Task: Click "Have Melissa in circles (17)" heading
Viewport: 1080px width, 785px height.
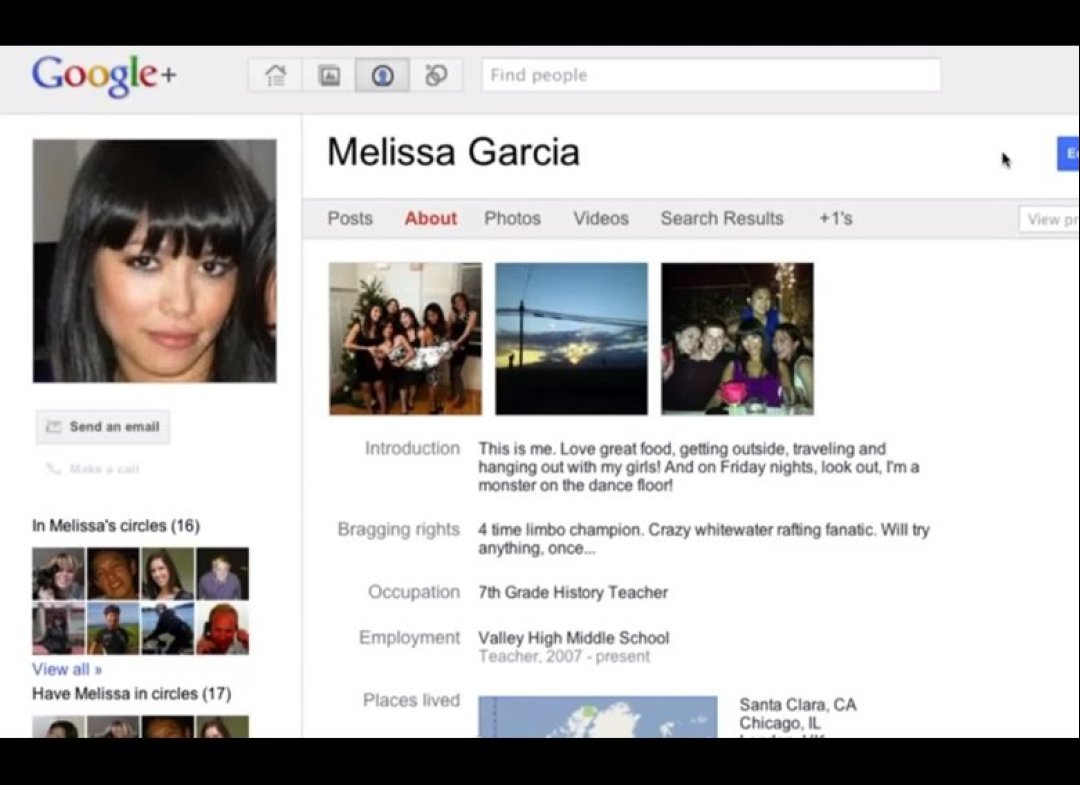Action: click(132, 693)
